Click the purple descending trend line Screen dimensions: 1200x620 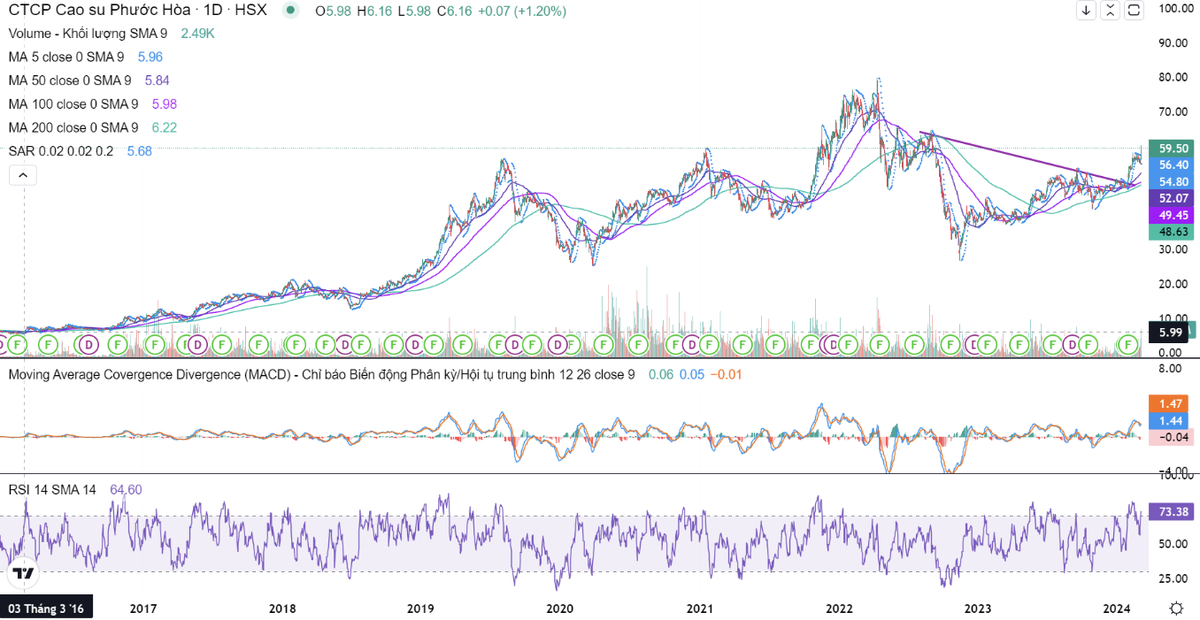click(x=1030, y=158)
